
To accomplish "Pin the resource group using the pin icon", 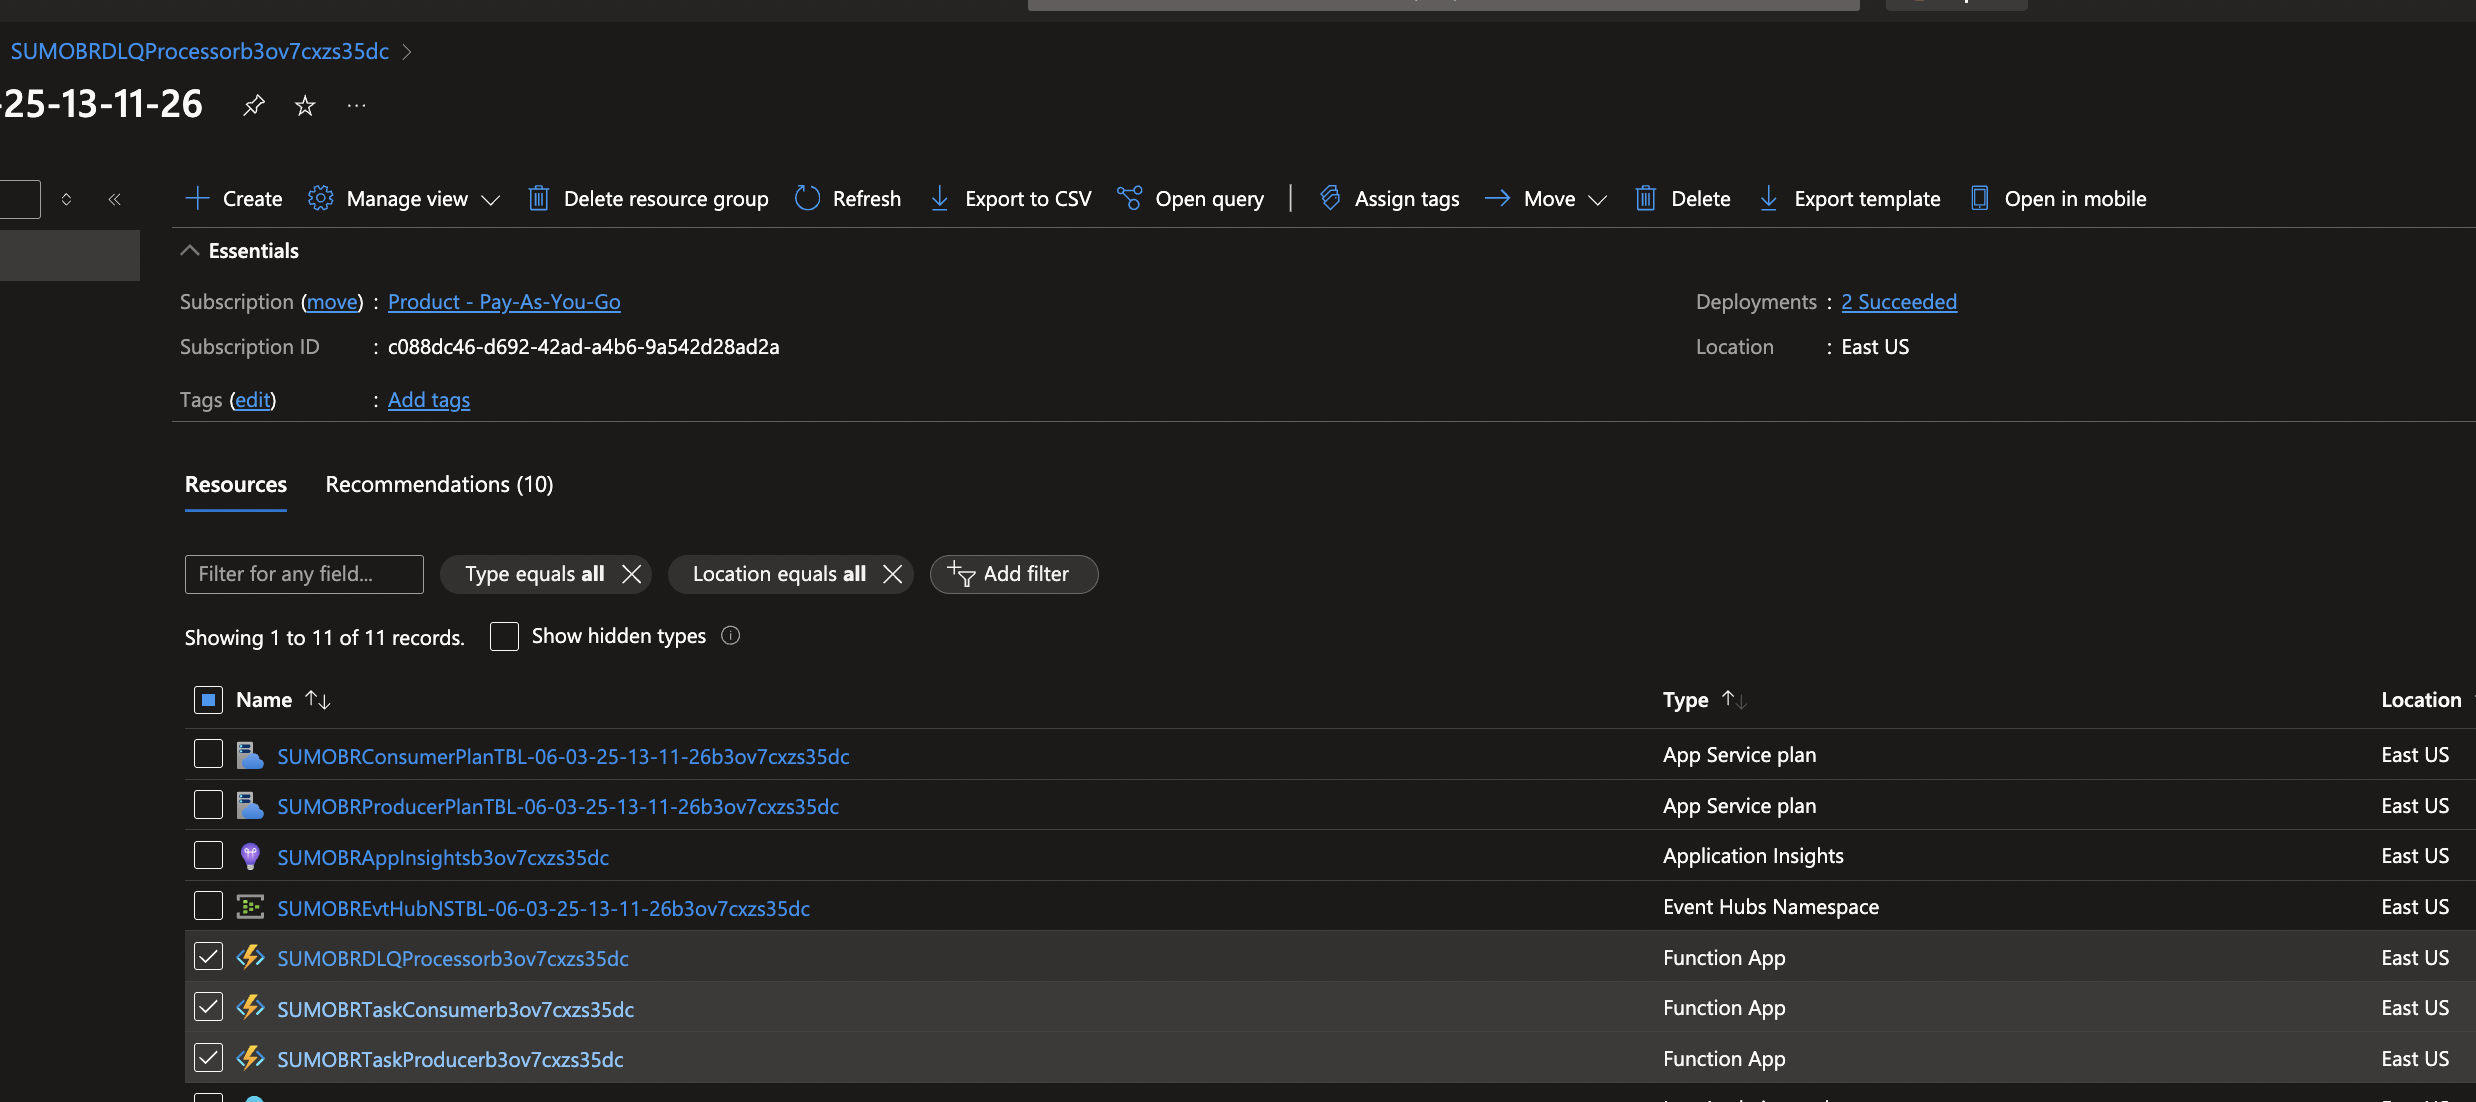I will coord(254,105).
